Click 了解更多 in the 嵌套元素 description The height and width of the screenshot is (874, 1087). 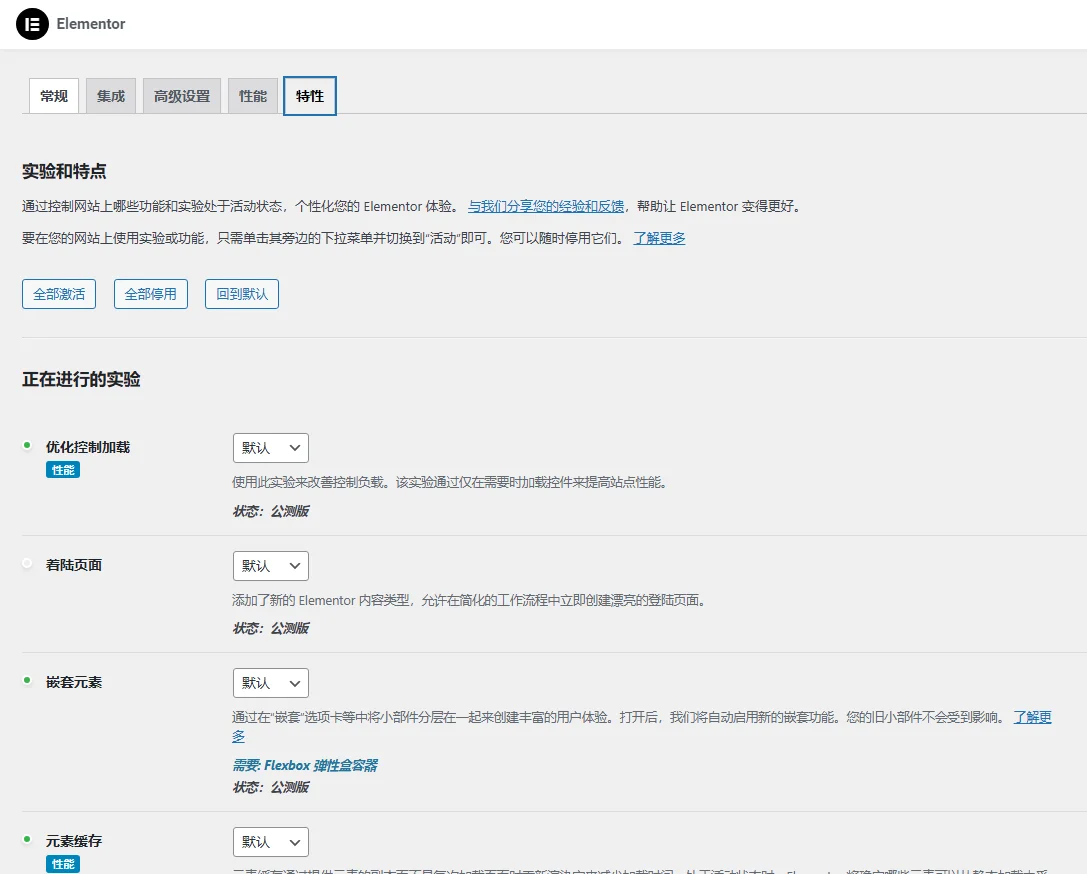click(1031, 716)
